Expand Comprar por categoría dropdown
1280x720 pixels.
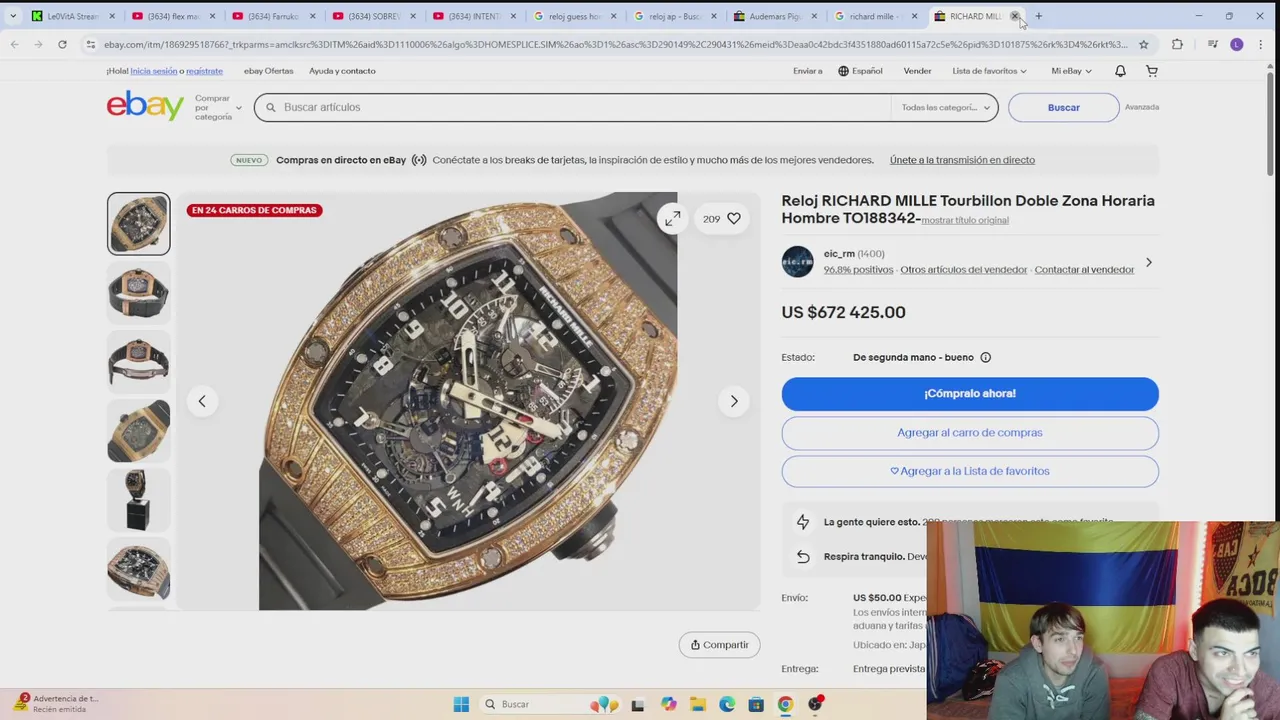(218, 107)
